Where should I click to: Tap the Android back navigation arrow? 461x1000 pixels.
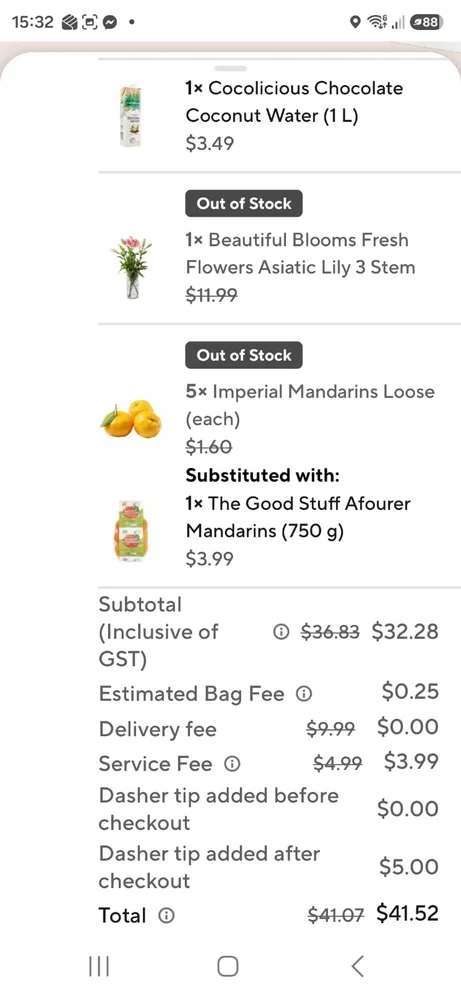pyautogui.click(x=358, y=966)
